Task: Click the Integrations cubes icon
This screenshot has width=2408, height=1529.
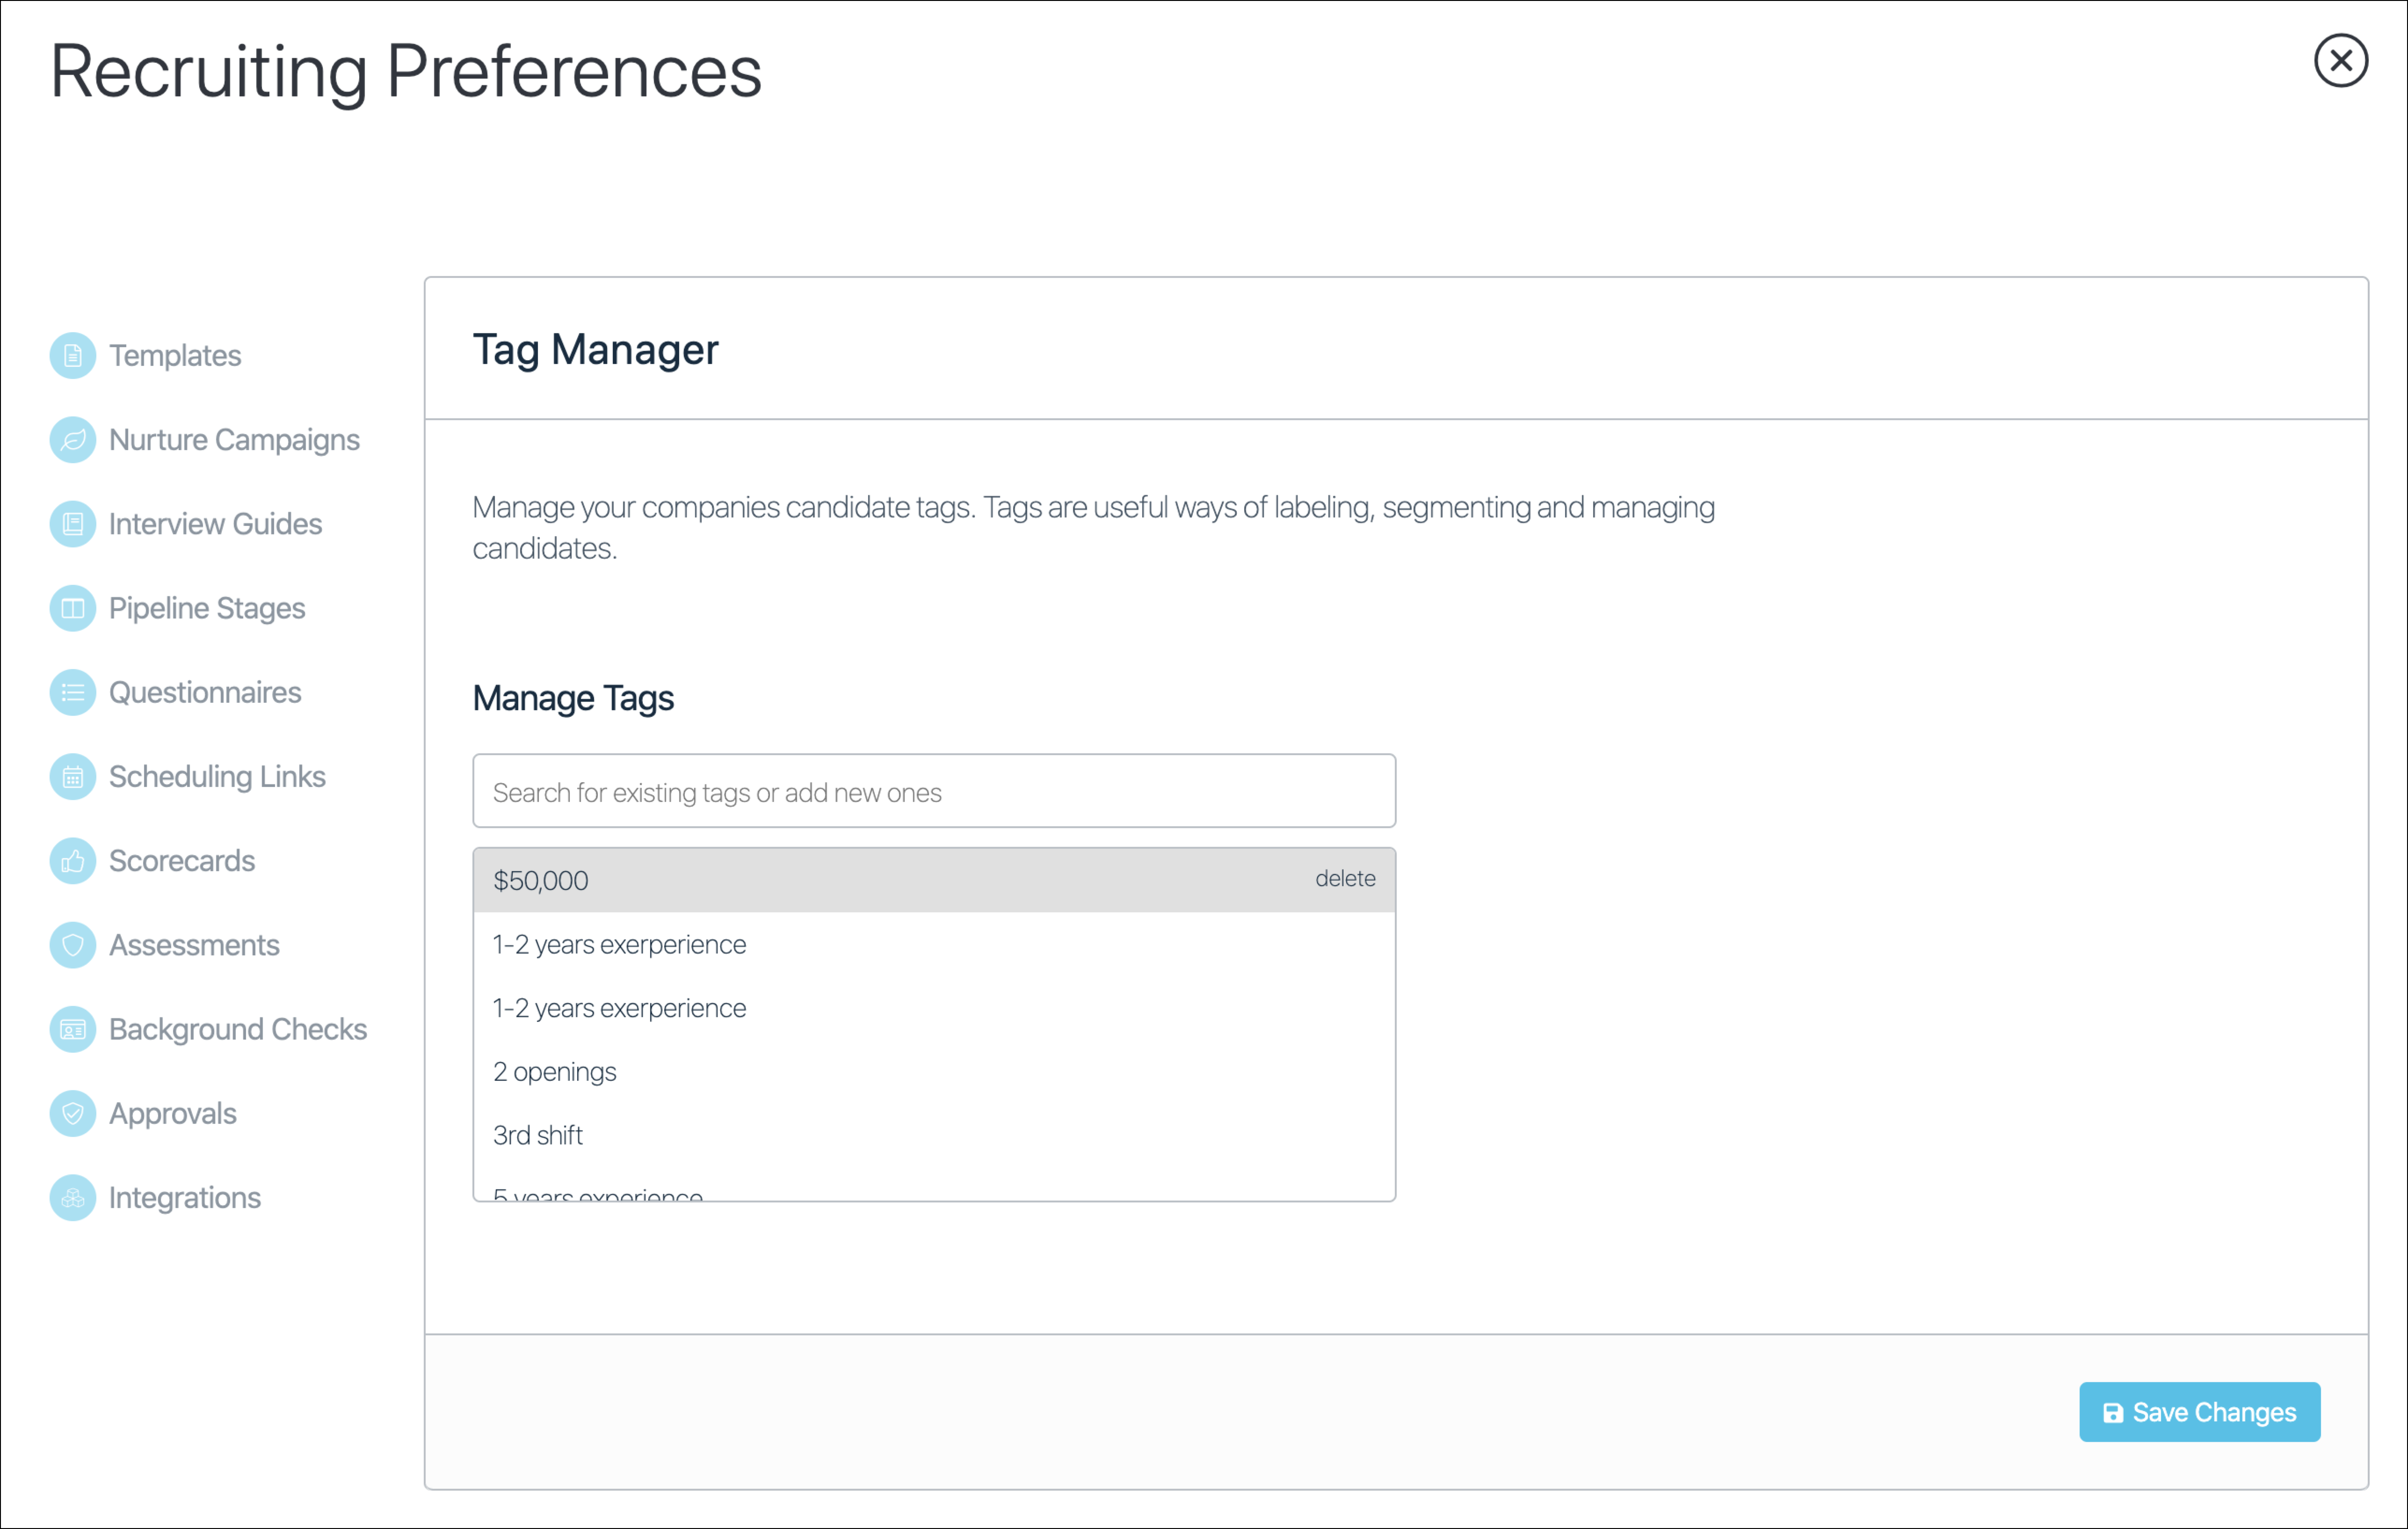Action: pyautogui.click(x=73, y=1198)
